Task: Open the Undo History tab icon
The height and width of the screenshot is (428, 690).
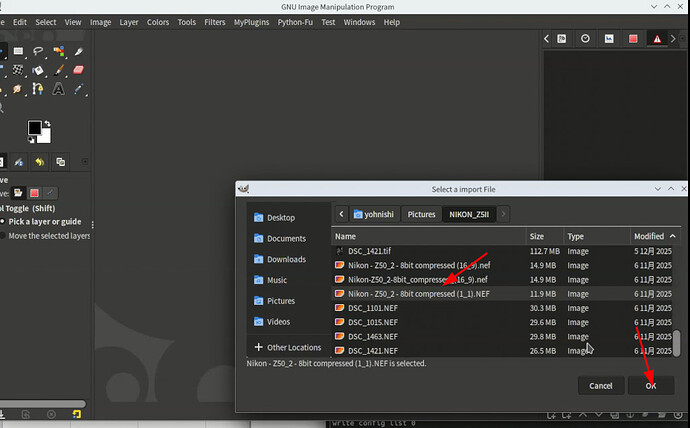Action: pyautogui.click(x=40, y=162)
